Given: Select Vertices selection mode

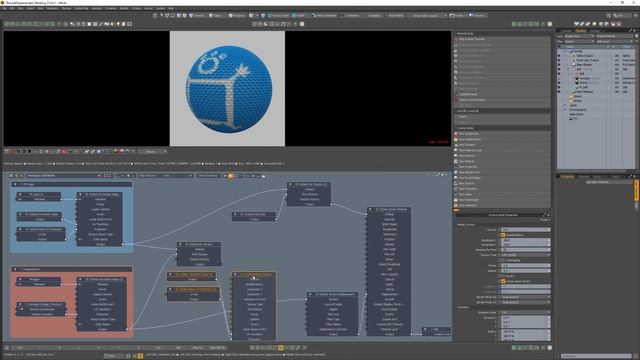Looking at the screenshot, I should 198,16.
